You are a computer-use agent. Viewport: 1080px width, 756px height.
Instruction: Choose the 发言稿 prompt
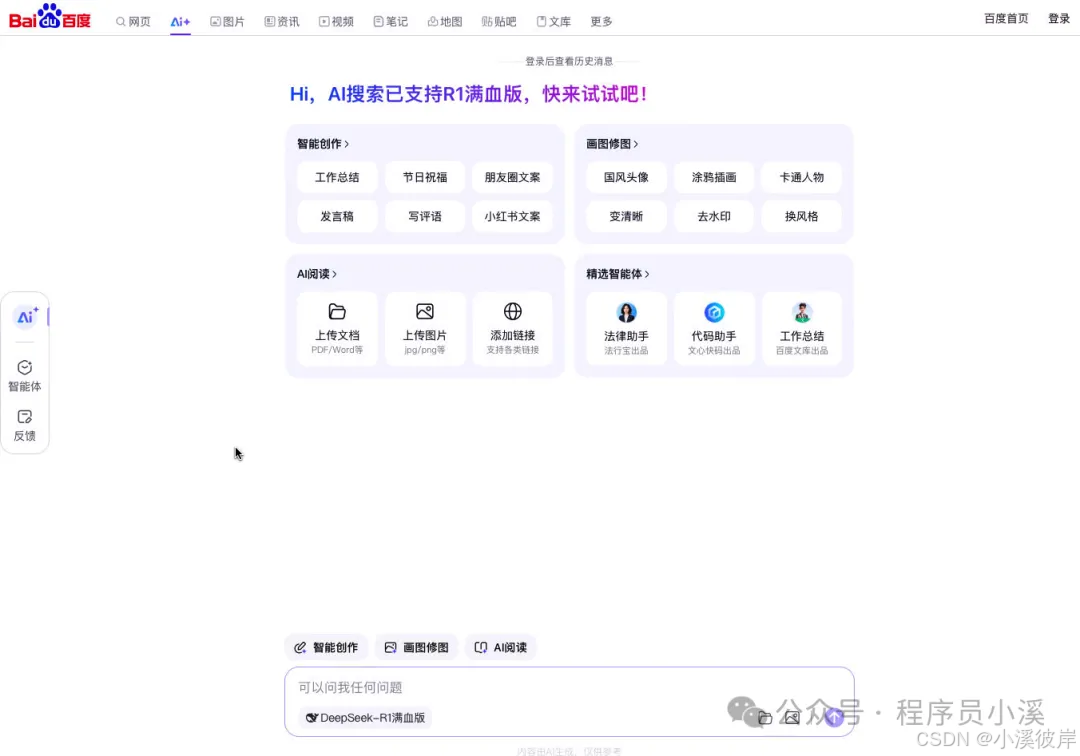point(337,216)
